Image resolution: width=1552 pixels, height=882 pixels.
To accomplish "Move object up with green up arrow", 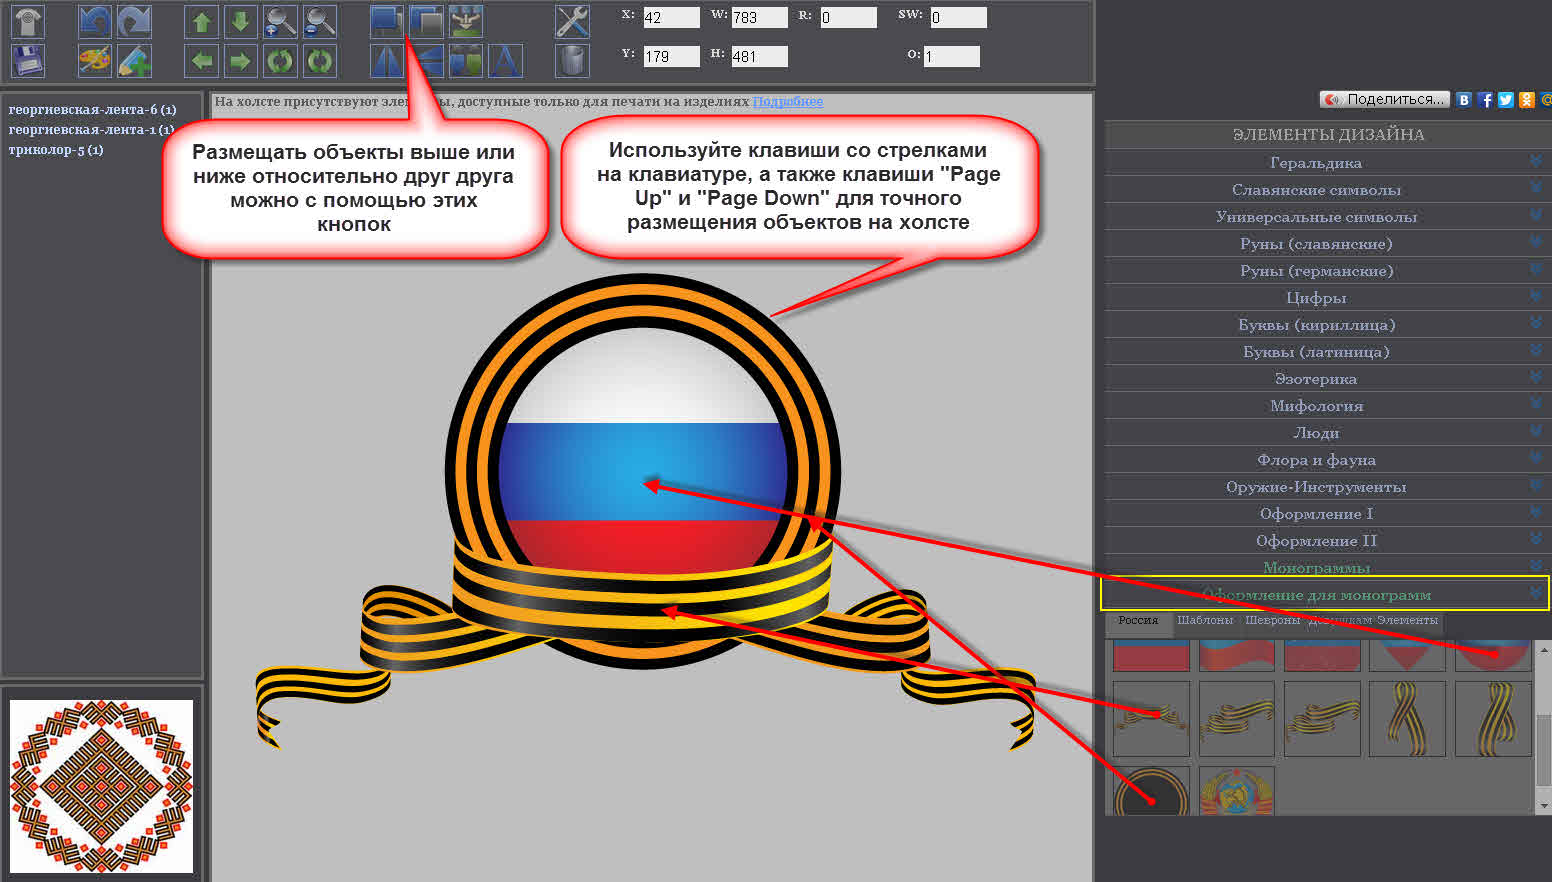I will [x=202, y=22].
